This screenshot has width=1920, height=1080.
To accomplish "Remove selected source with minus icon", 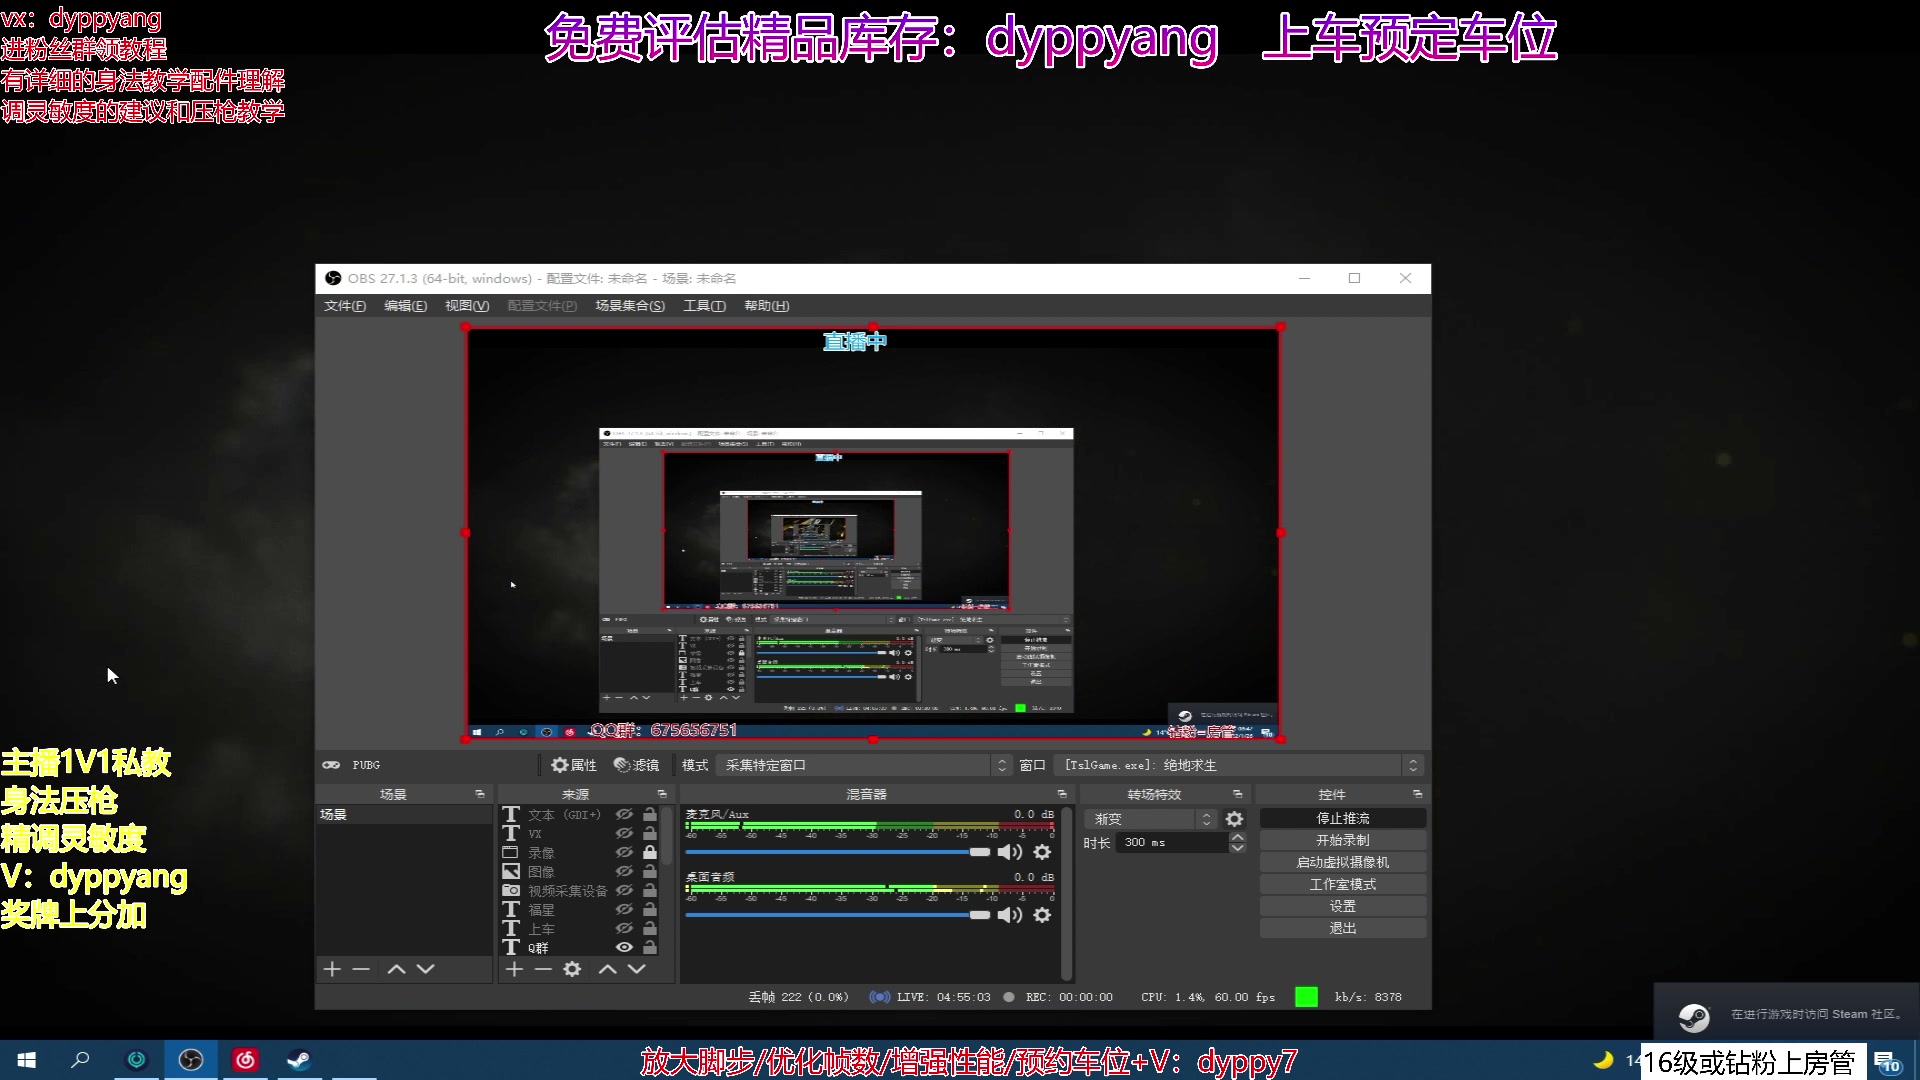I will point(543,969).
